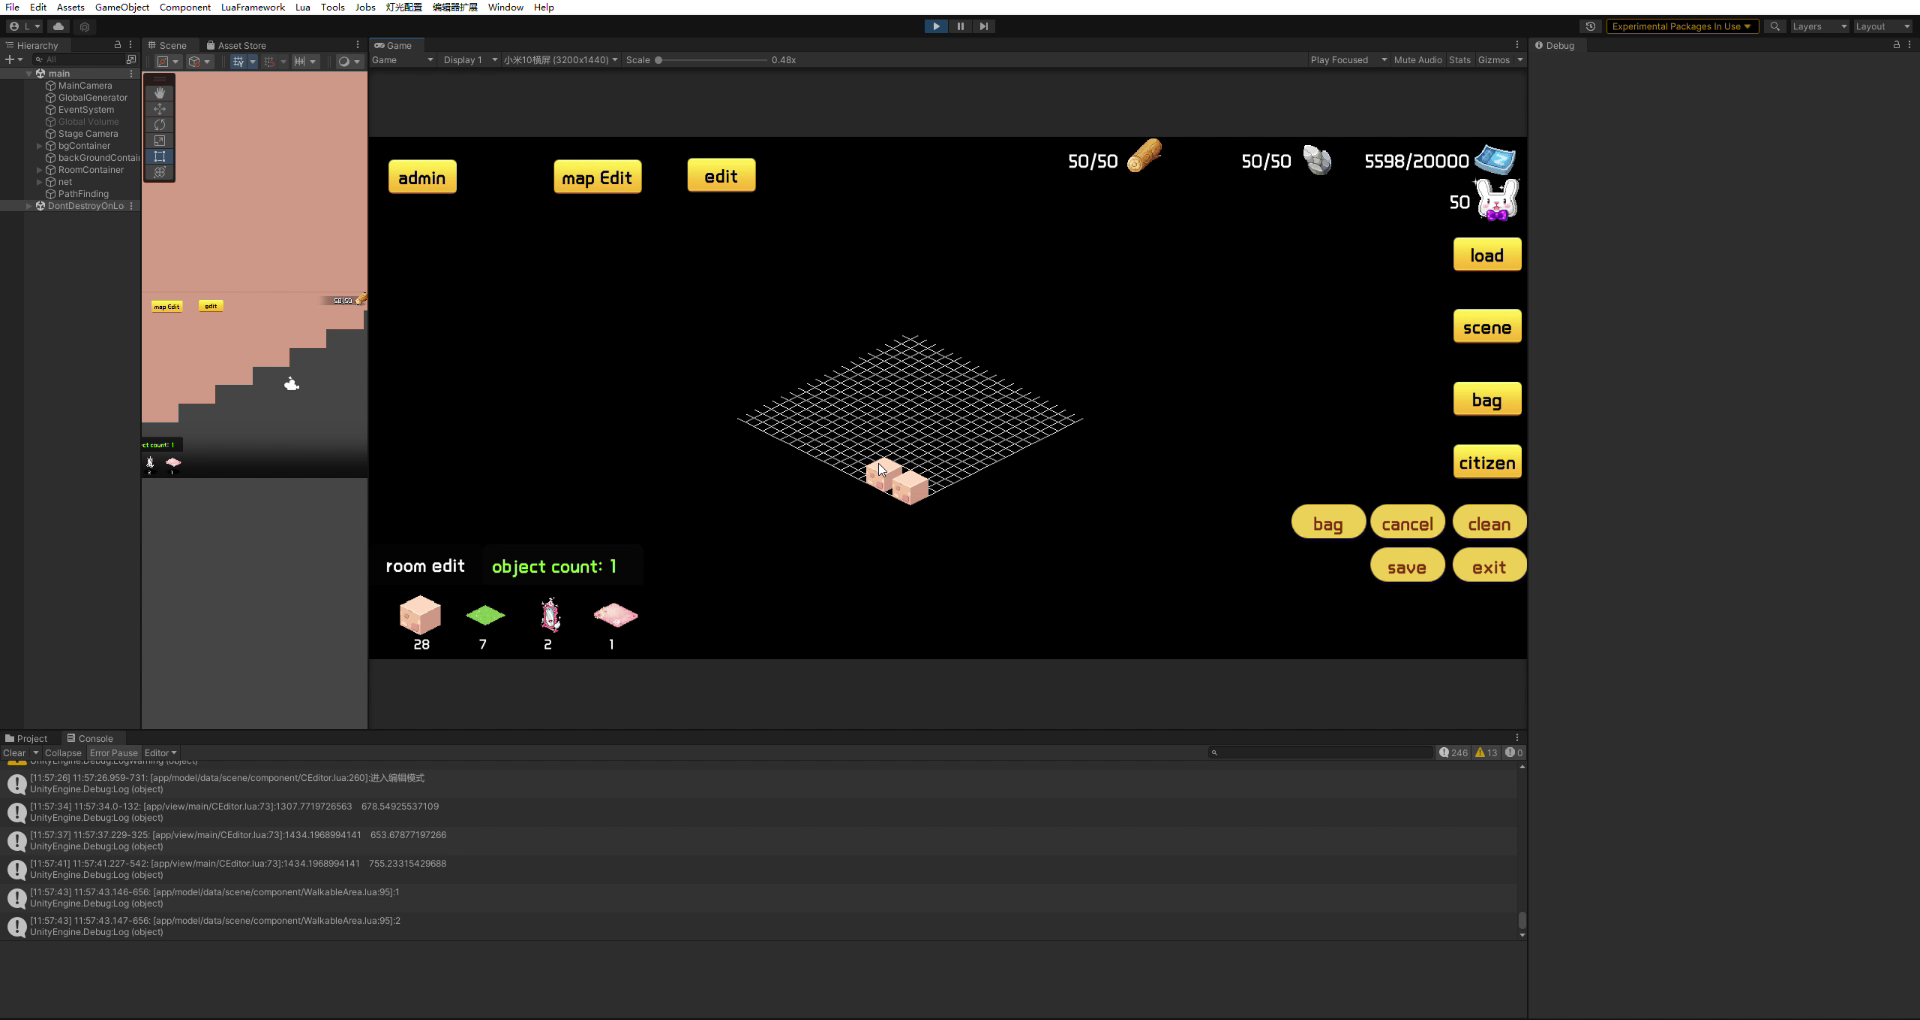Viewport: 1920px width, 1020px height.
Task: Expand RoomContainer in Hierarchy
Action: [40, 170]
